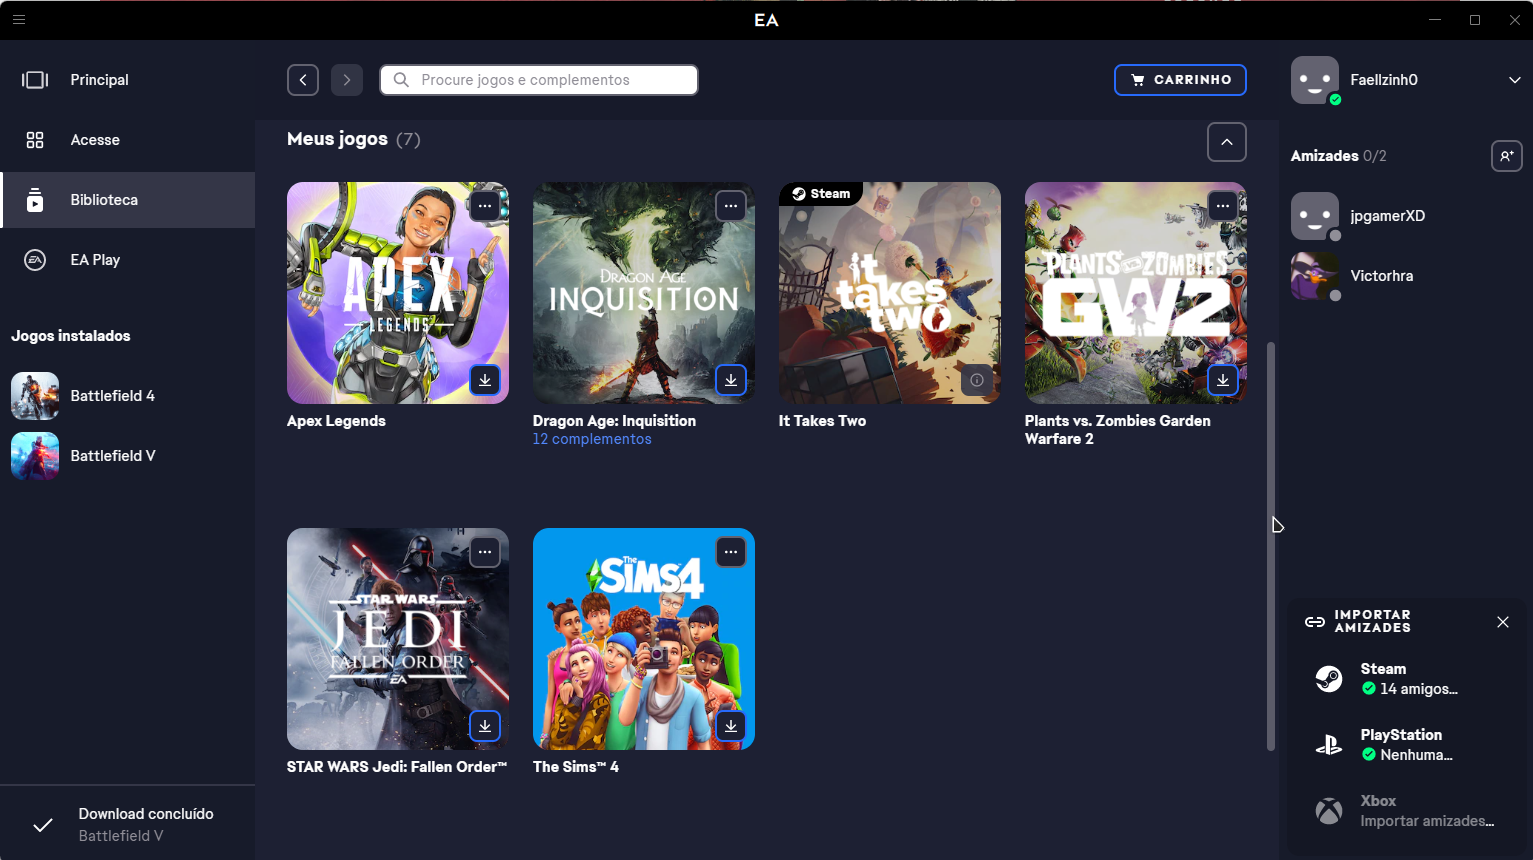Click the download icon on Apex Legends

tap(485, 380)
